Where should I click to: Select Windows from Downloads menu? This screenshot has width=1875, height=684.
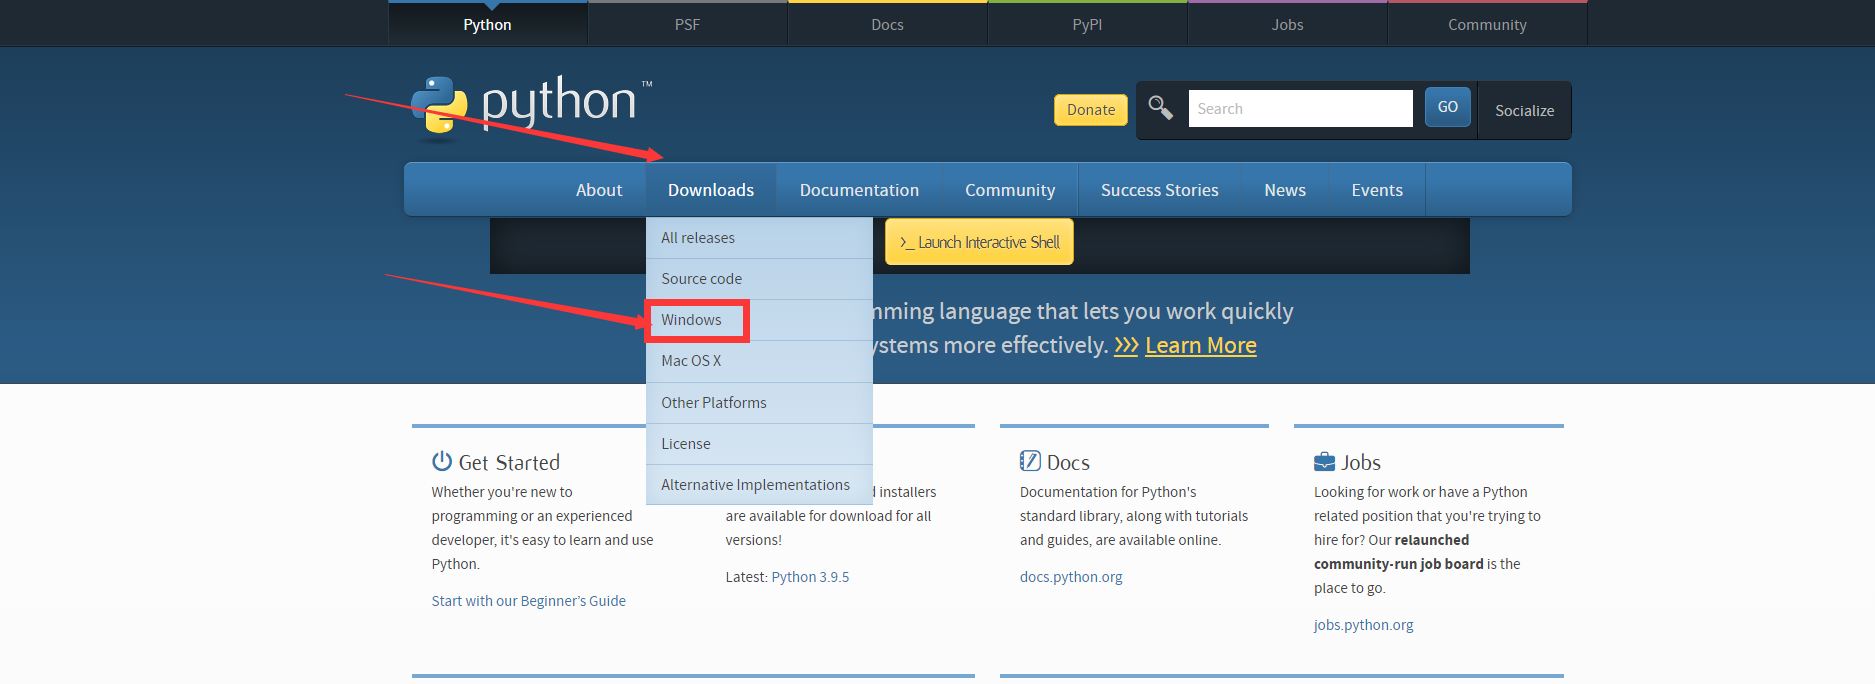pos(759,320)
